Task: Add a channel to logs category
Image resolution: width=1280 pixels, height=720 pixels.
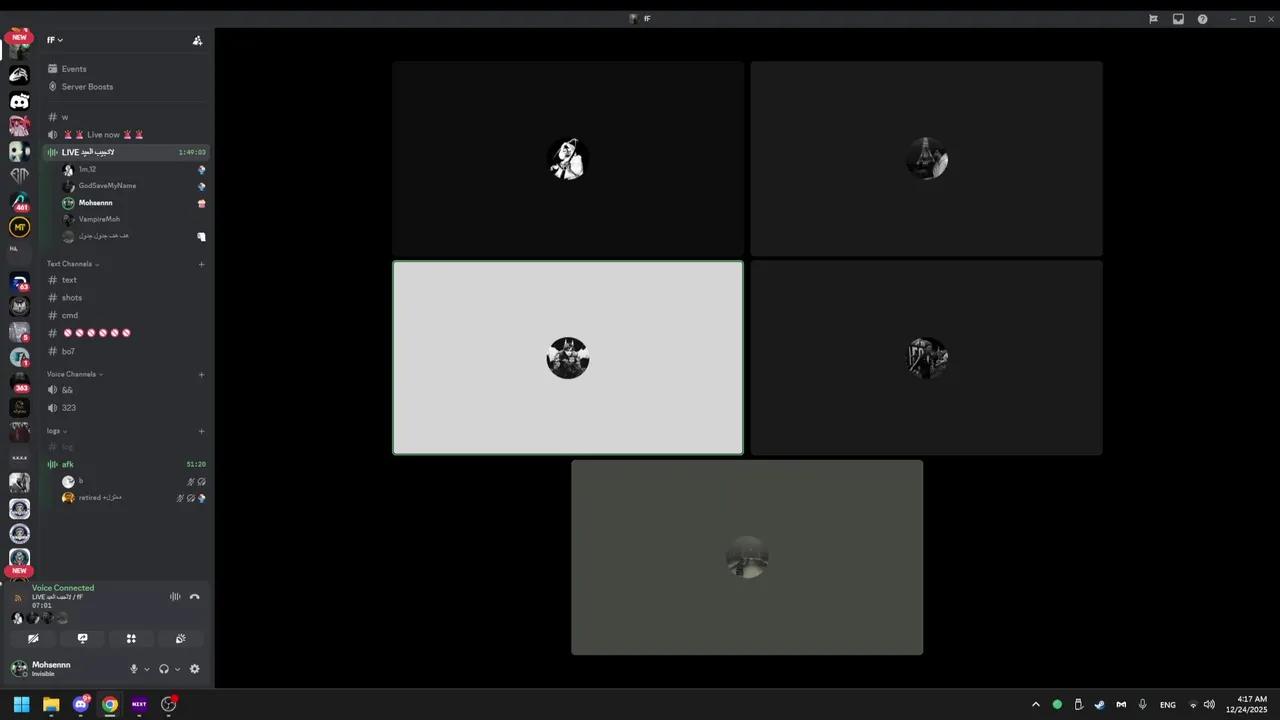Action: click(x=201, y=431)
